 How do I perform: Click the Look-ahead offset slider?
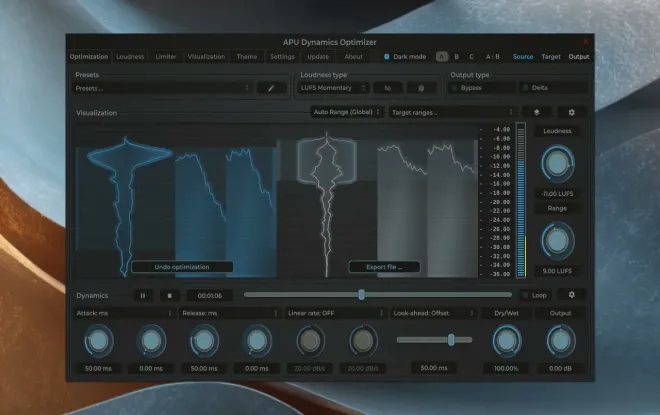[x=434, y=340]
